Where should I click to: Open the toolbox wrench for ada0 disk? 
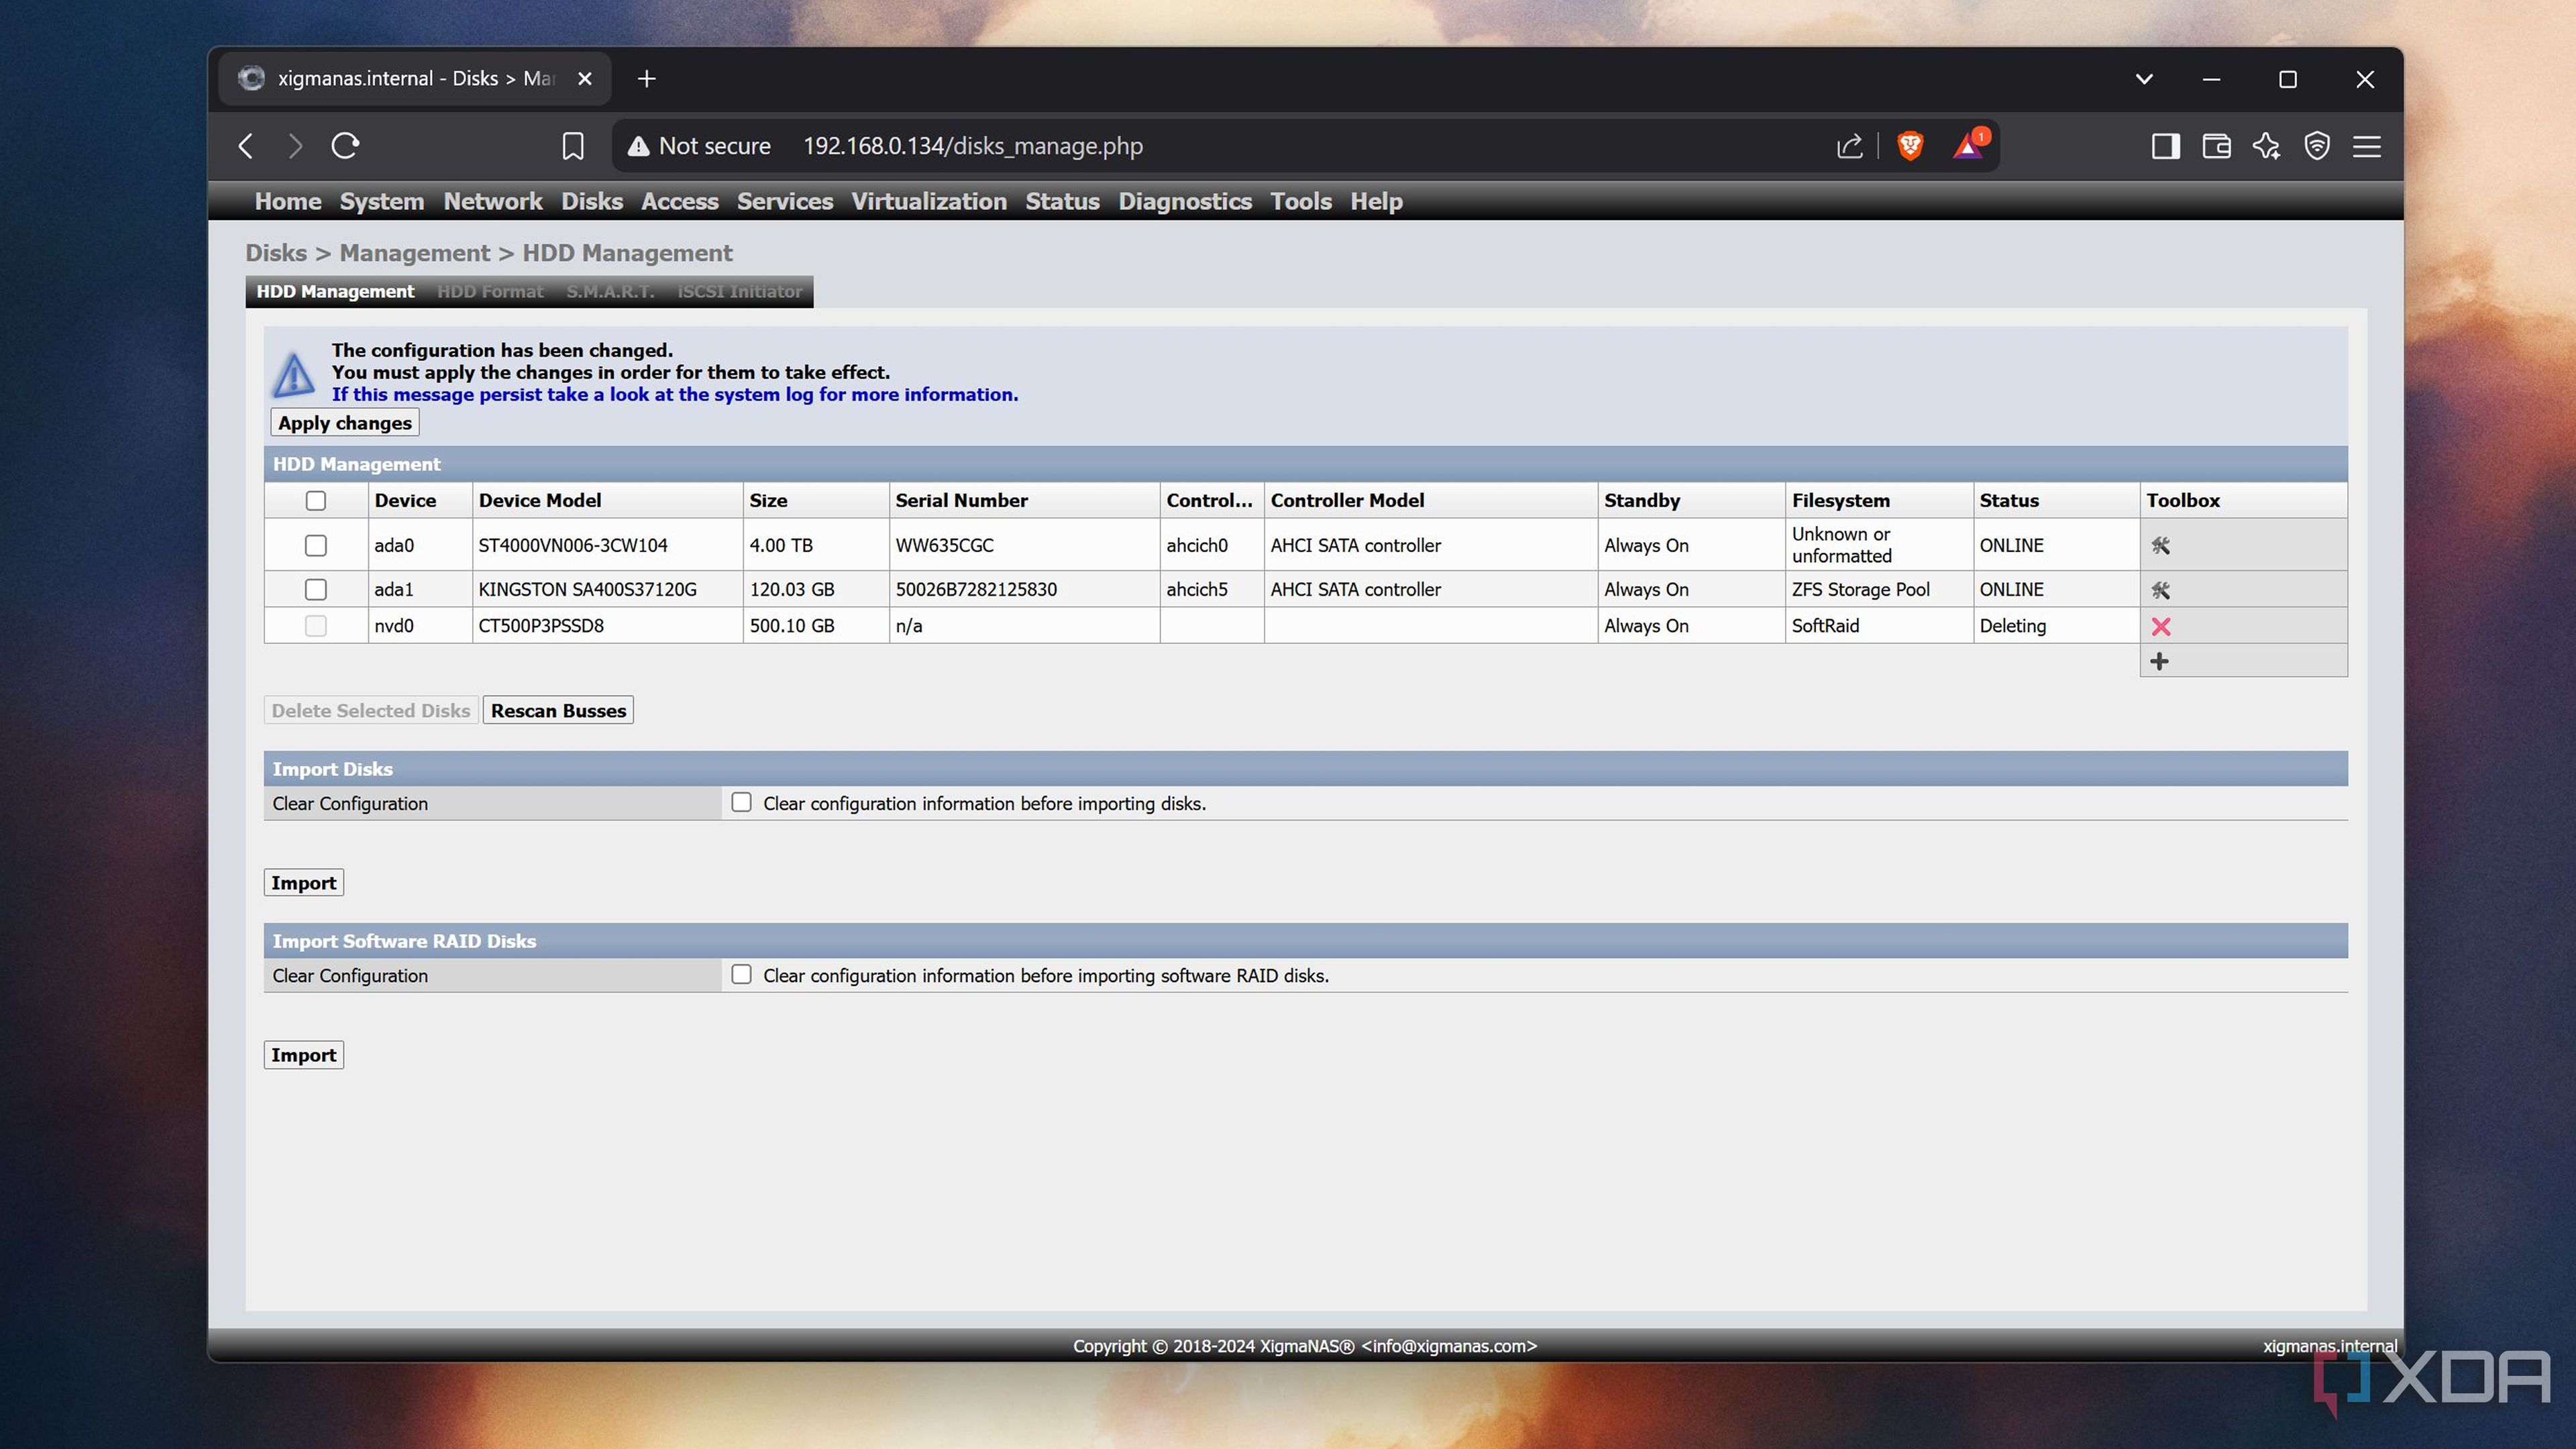2160,545
